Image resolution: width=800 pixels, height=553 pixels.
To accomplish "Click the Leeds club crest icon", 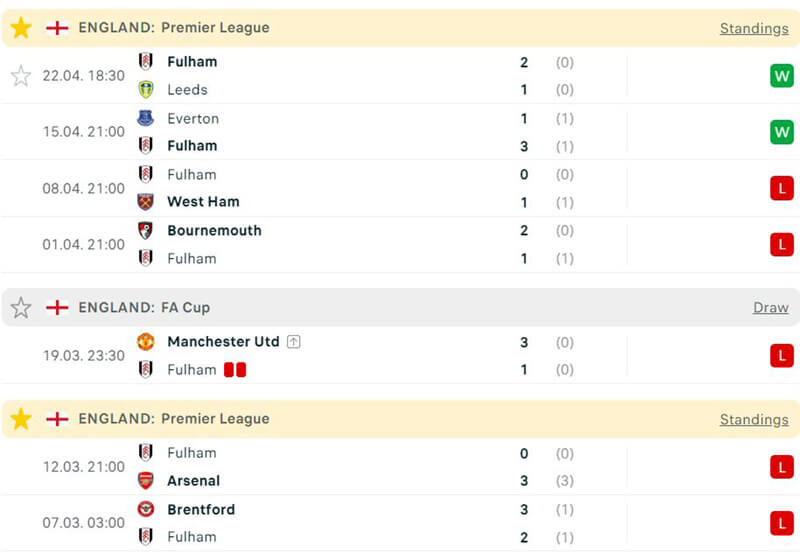I will pos(146,90).
